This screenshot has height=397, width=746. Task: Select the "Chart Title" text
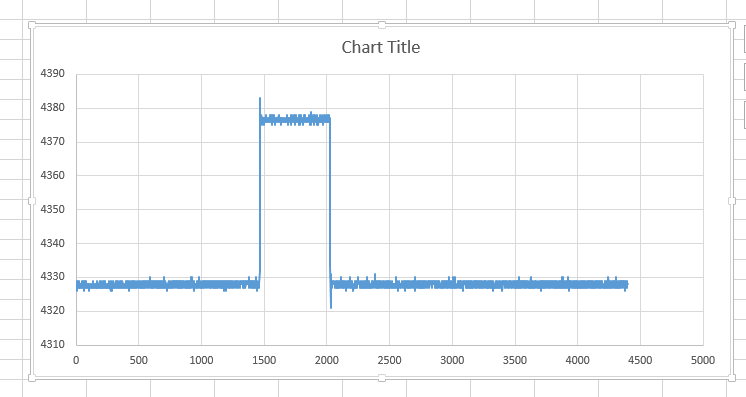tap(381, 47)
